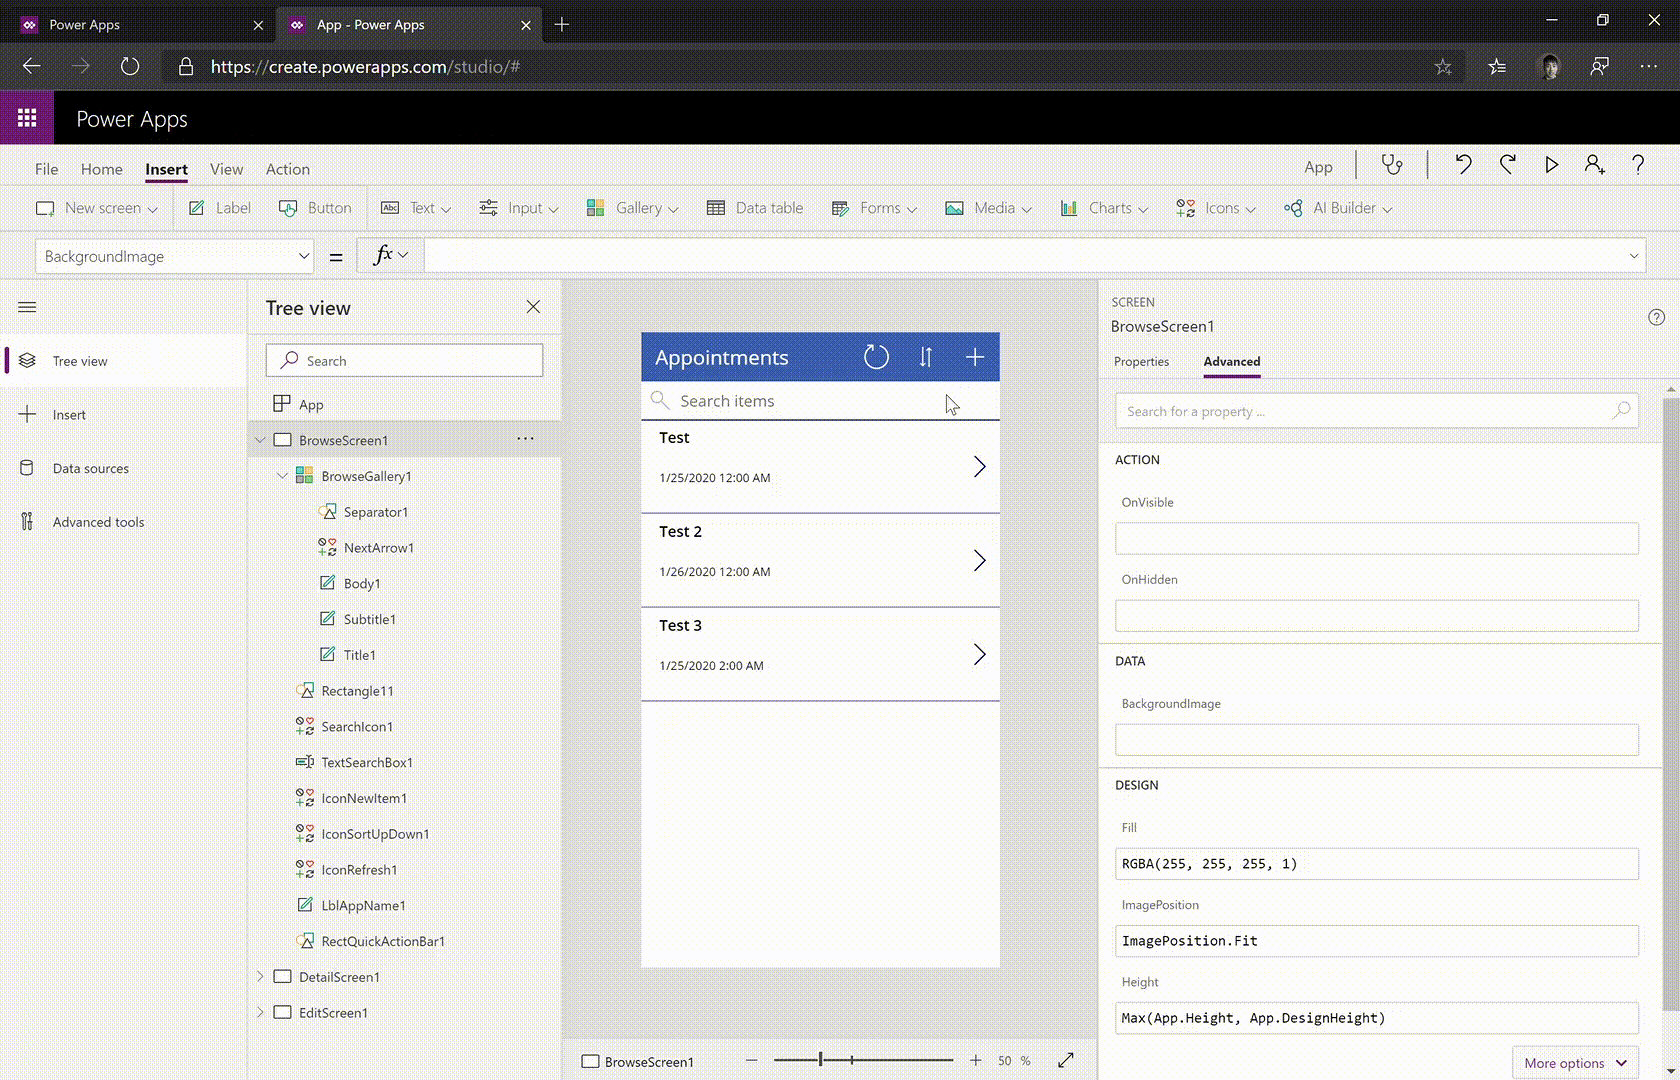Open the Input dropdown
1680x1080 pixels.
[519, 208]
